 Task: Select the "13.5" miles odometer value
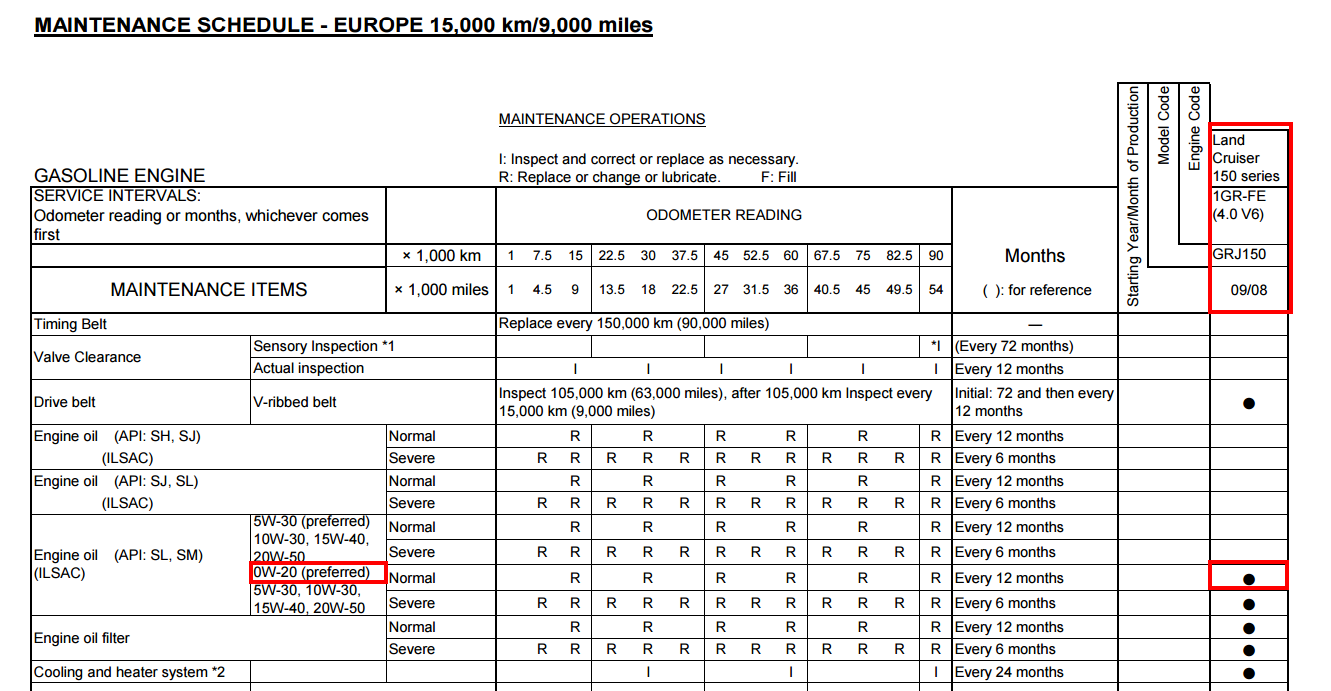[x=612, y=290]
